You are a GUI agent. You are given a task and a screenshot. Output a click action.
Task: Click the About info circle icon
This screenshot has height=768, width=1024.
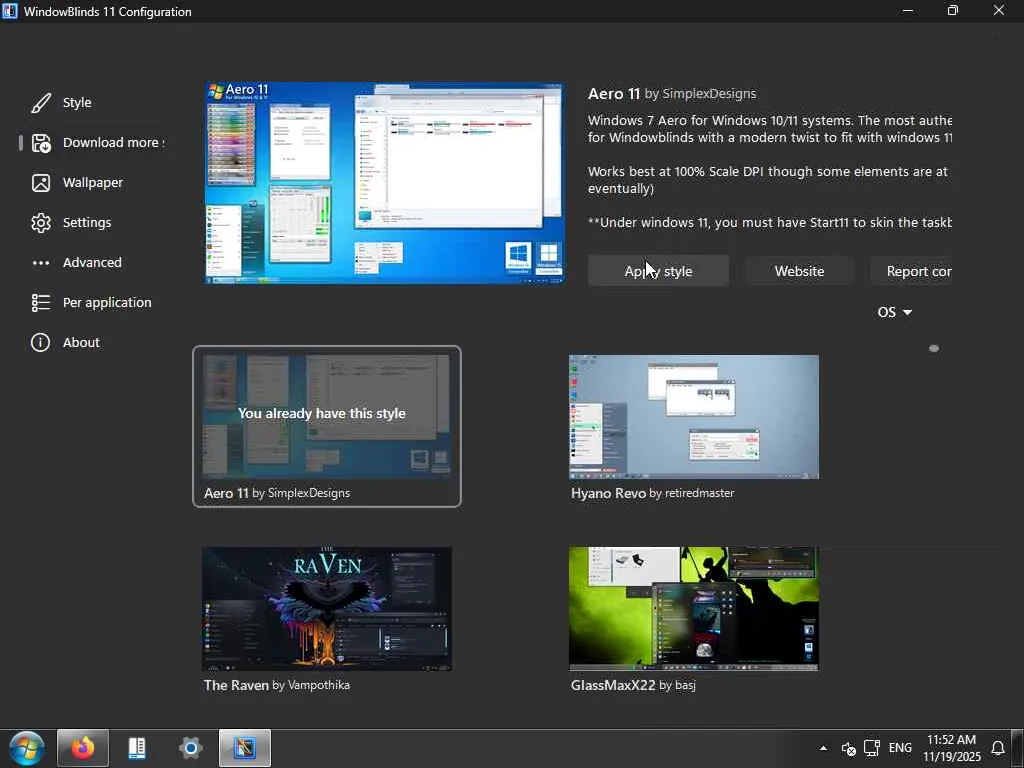tap(40, 342)
